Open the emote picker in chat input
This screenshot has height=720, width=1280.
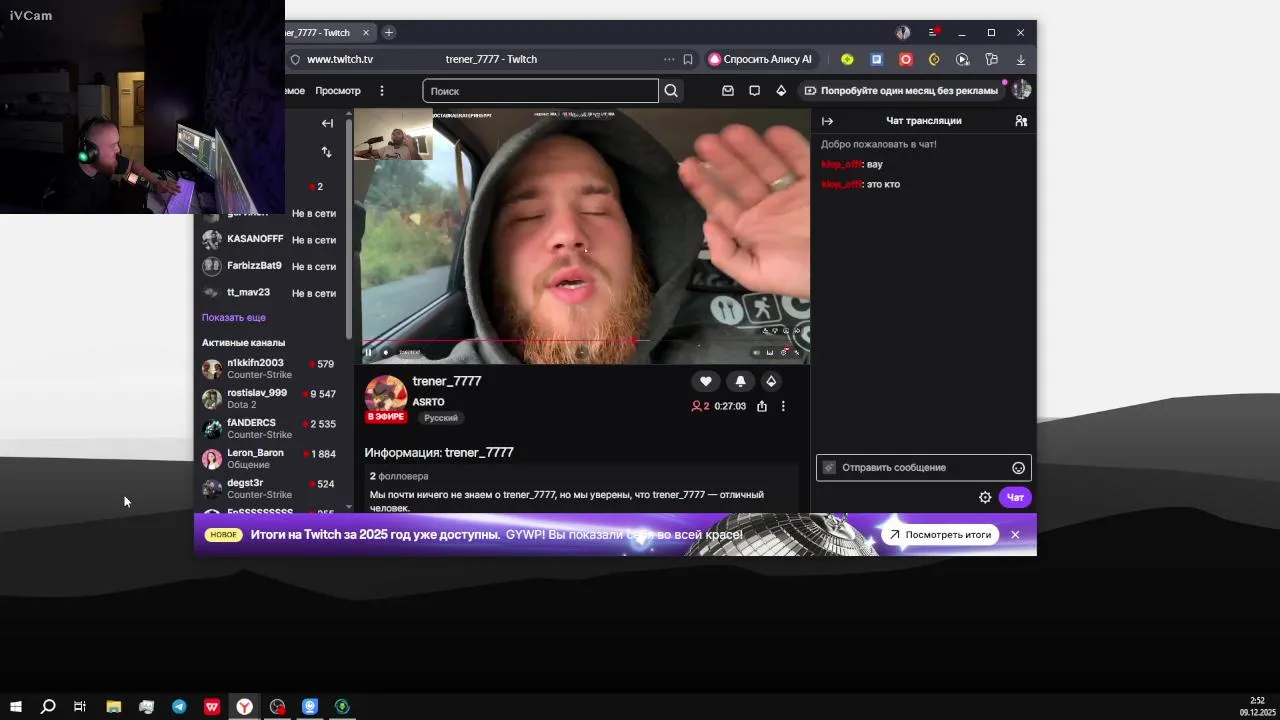1018,468
